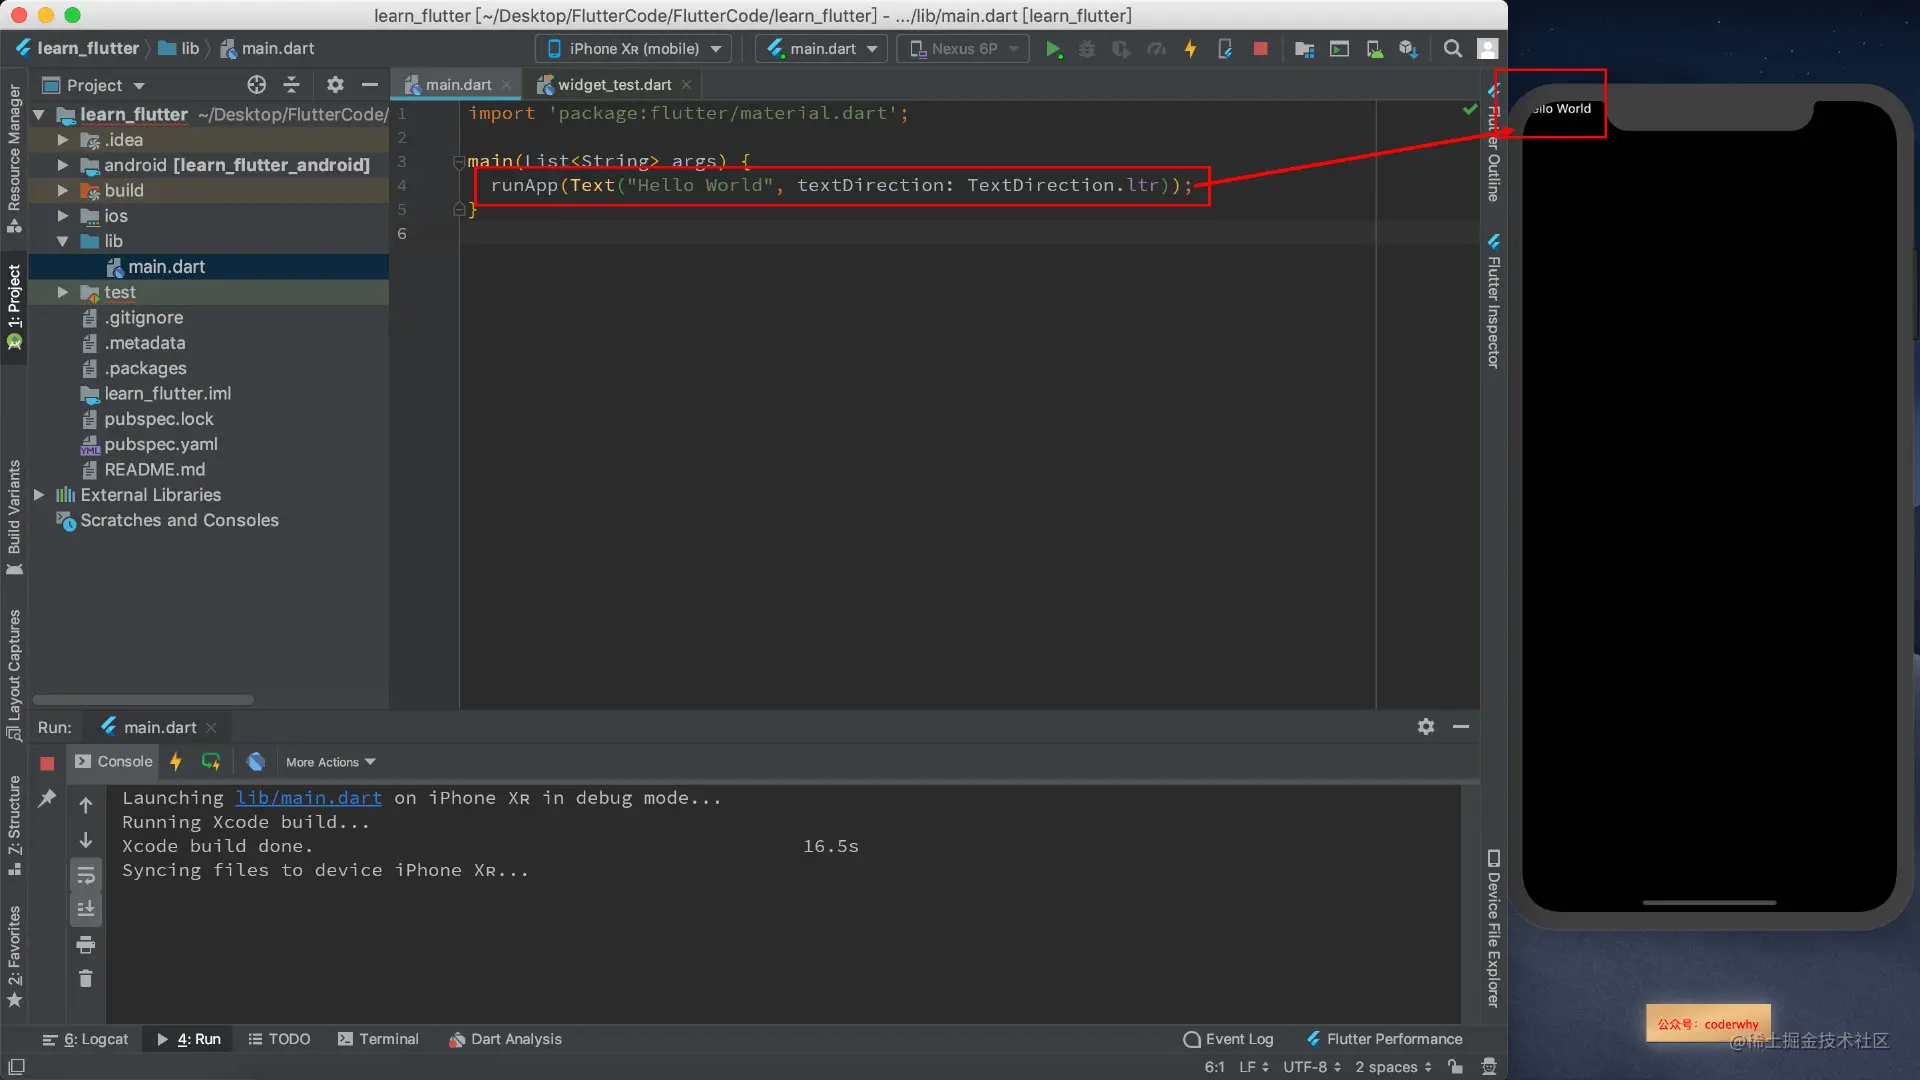The height and width of the screenshot is (1080, 1920).
Task: Click the Search Everywhere magnifier icon
Action: click(1453, 49)
